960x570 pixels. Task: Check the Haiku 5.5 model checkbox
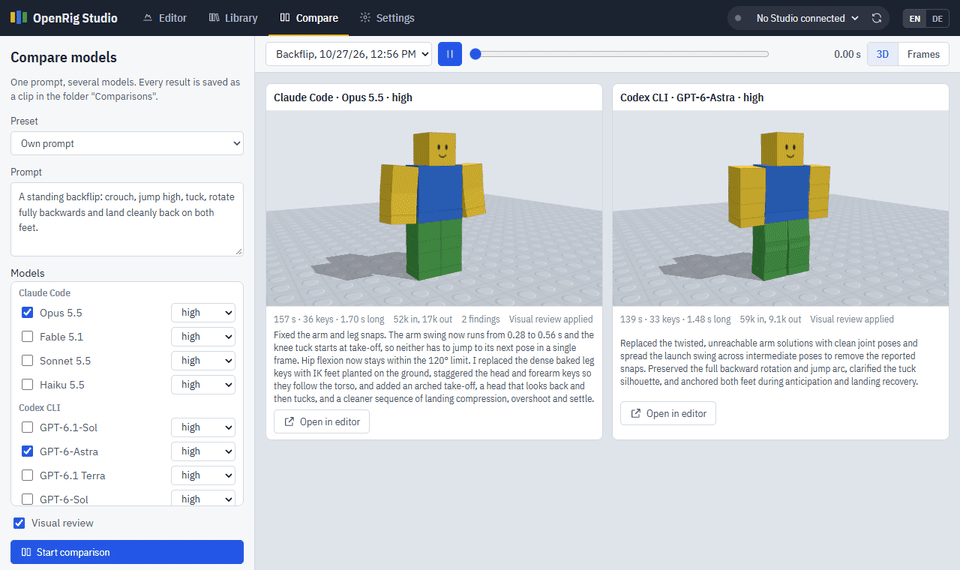[27, 384]
